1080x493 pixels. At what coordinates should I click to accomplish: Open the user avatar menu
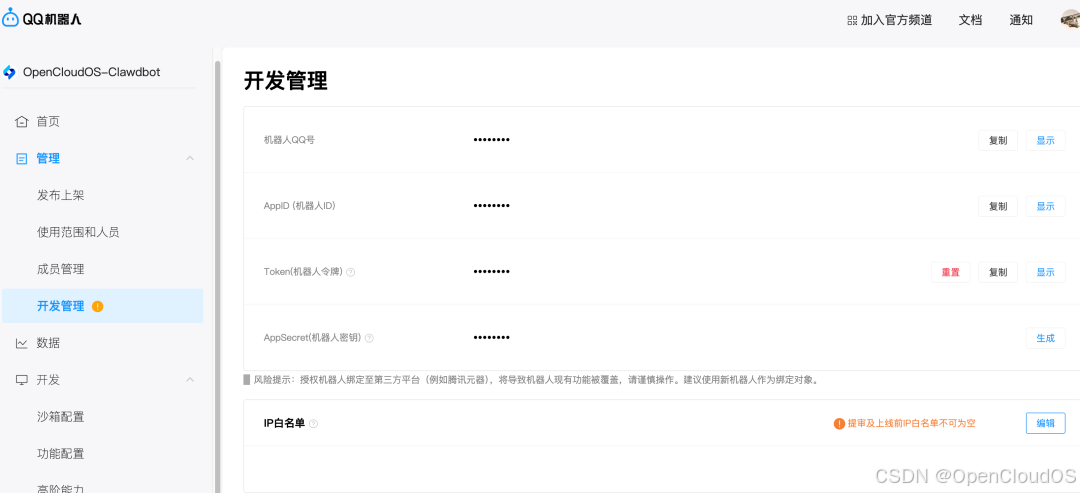(x=1070, y=20)
